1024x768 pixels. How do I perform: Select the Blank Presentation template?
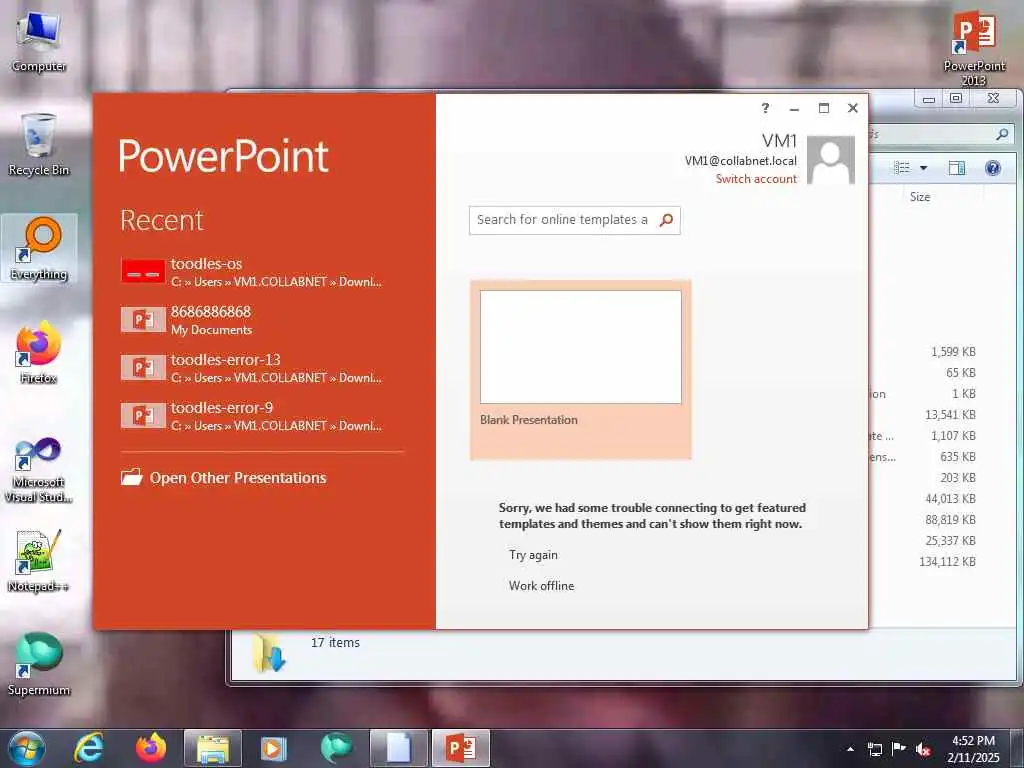(581, 370)
